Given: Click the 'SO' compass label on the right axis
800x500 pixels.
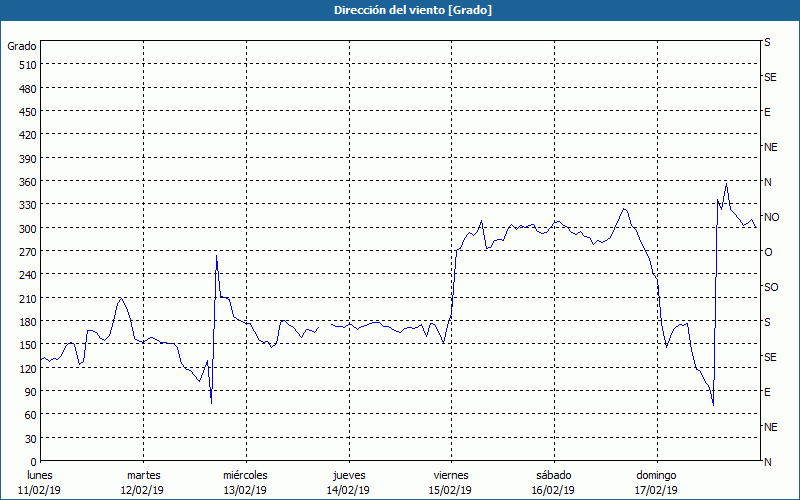Looking at the screenshot, I should 771,287.
